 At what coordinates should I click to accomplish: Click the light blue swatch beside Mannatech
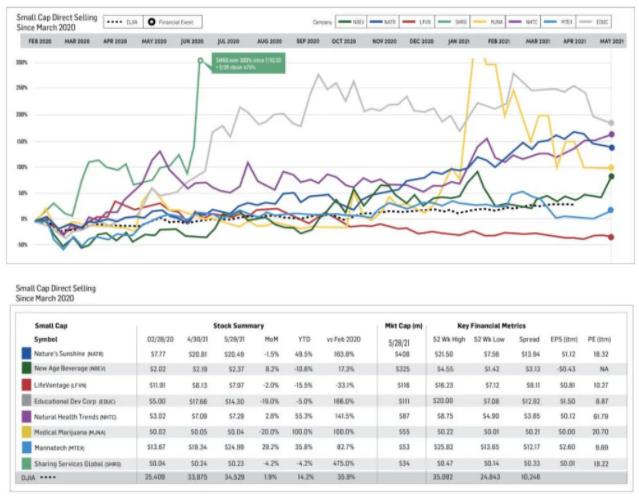(x=26, y=448)
